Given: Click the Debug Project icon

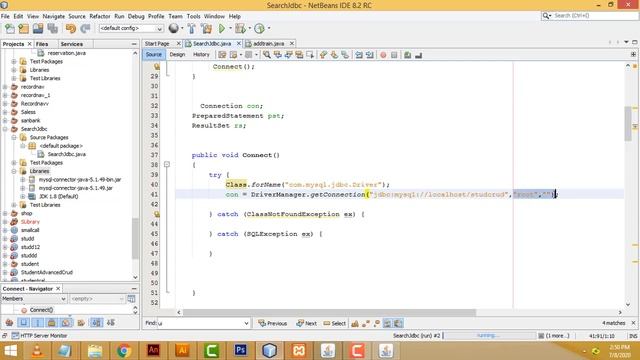Looking at the screenshot, I should (240, 28).
